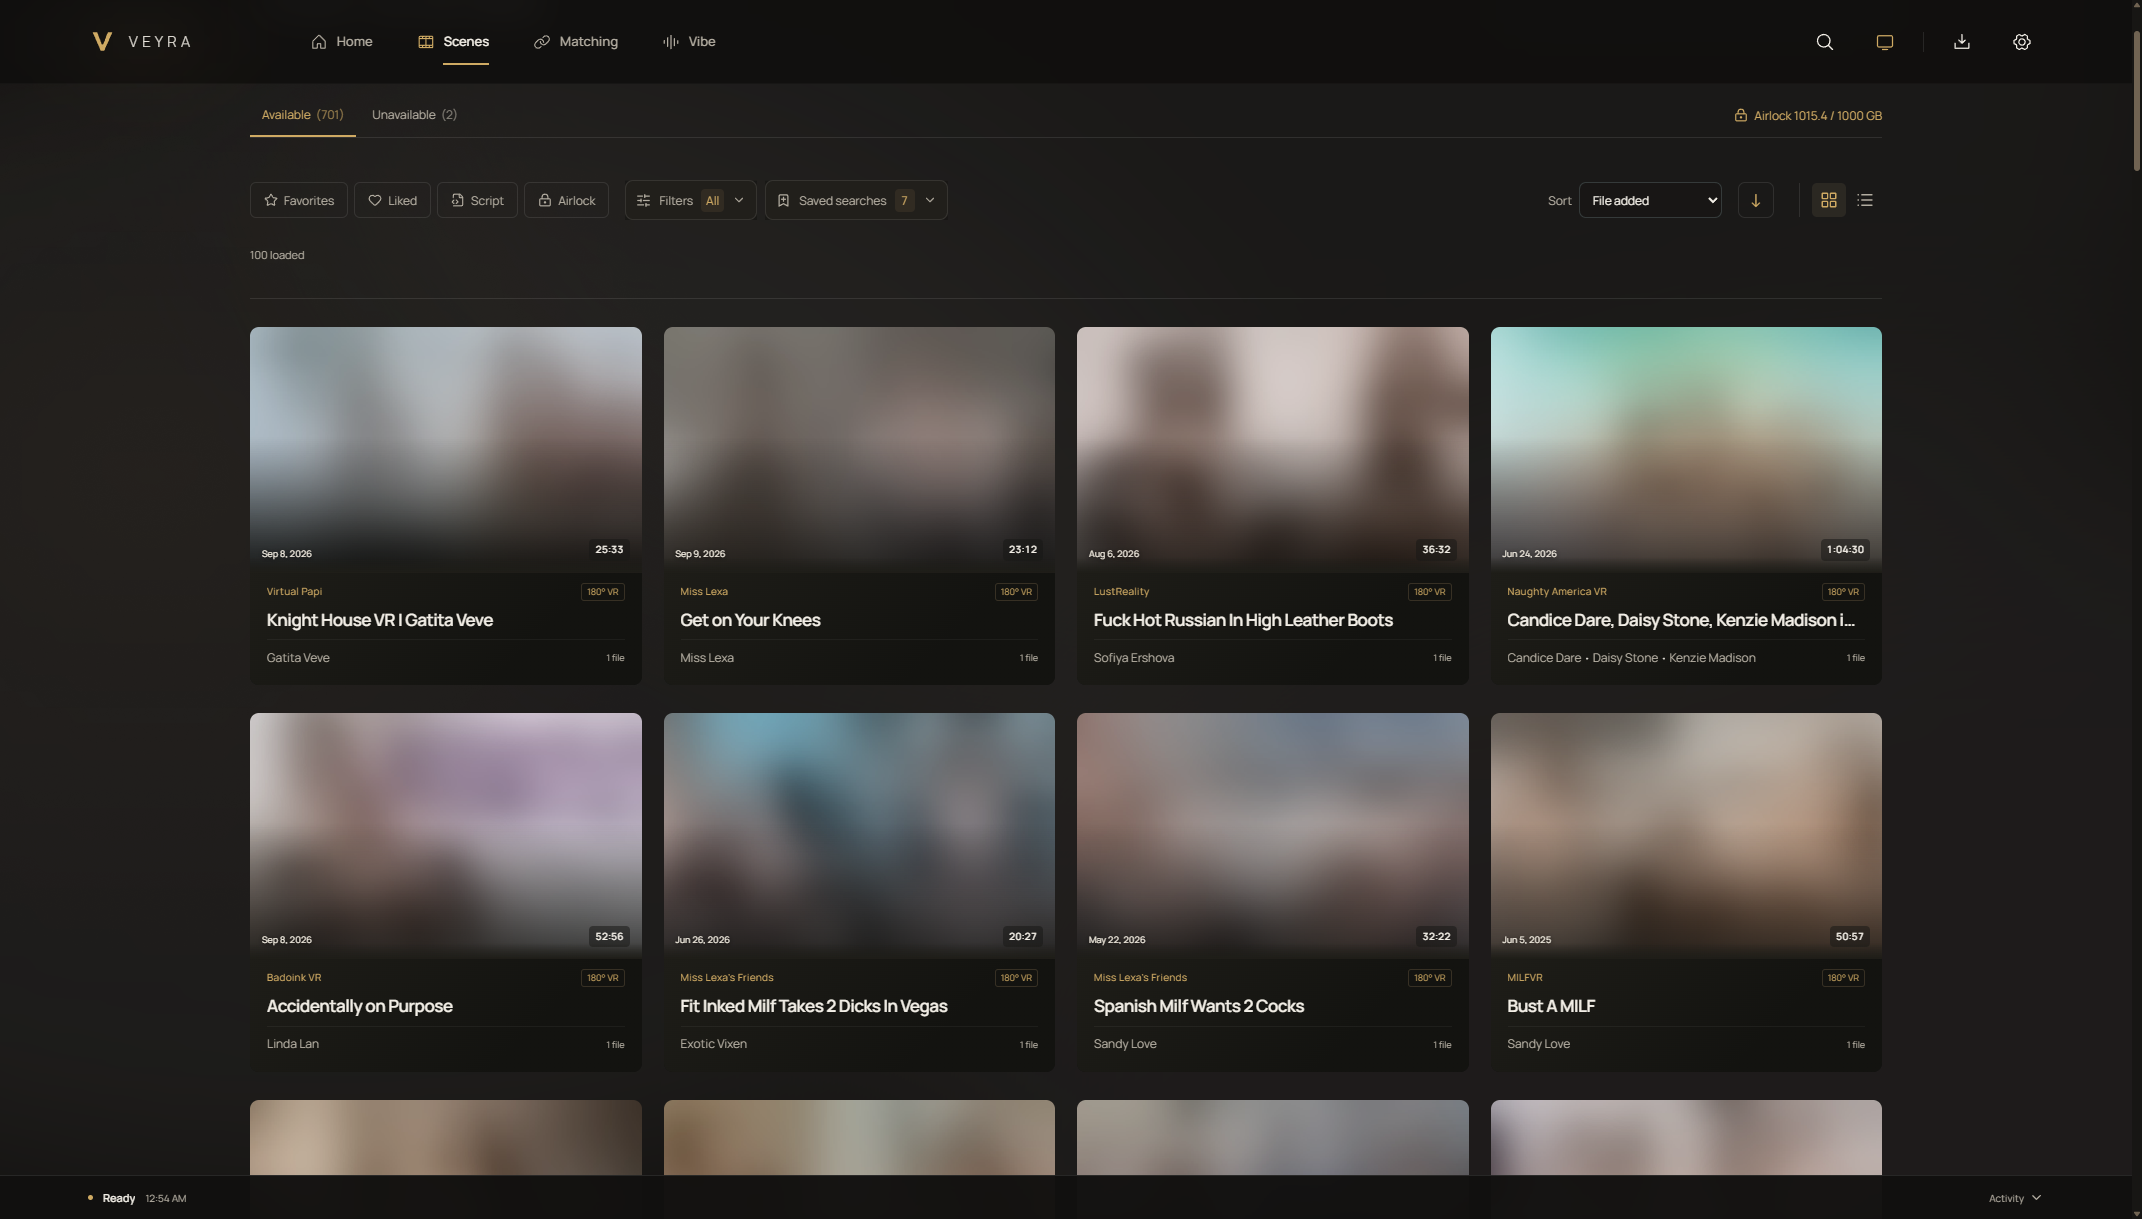The width and height of the screenshot is (2142, 1219).
Task: Click 180° VR badge on Accidentally on Purpose
Action: 603,978
